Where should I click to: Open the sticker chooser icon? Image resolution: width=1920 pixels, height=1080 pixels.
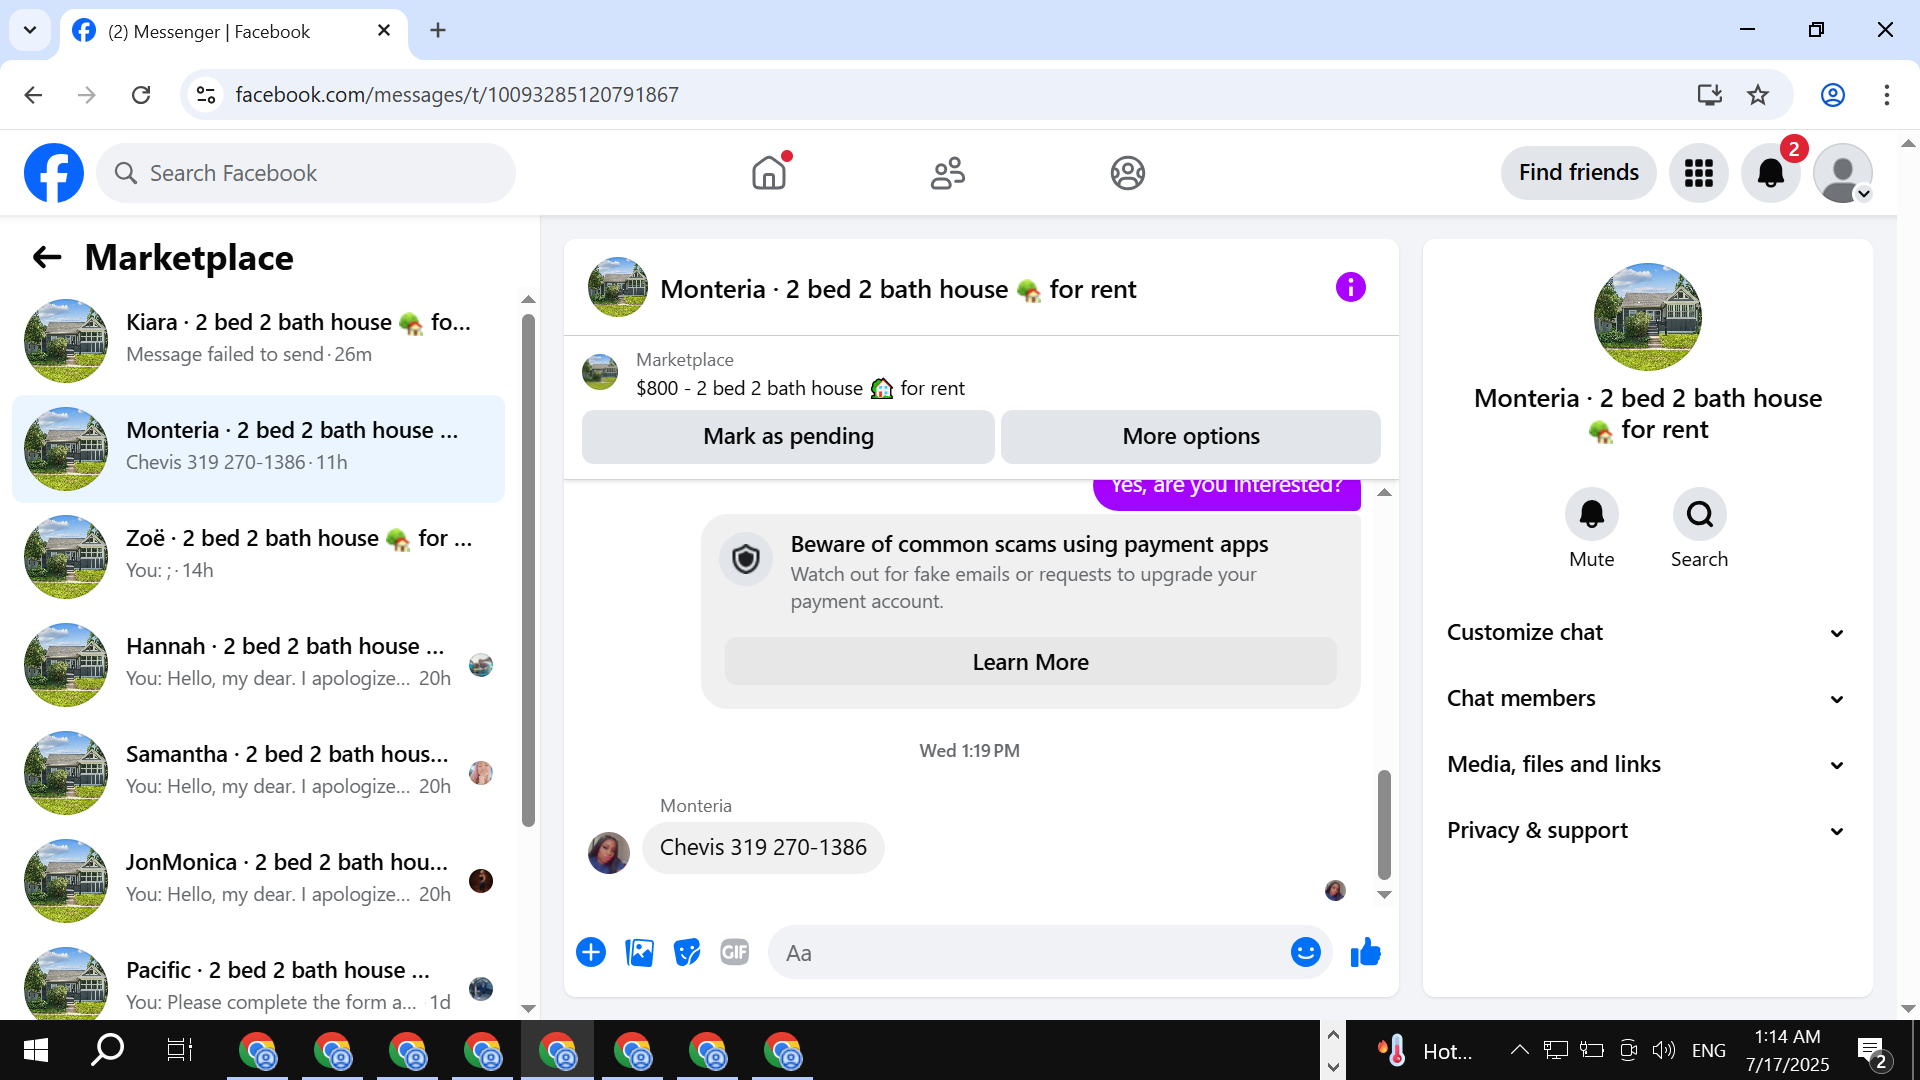click(687, 953)
